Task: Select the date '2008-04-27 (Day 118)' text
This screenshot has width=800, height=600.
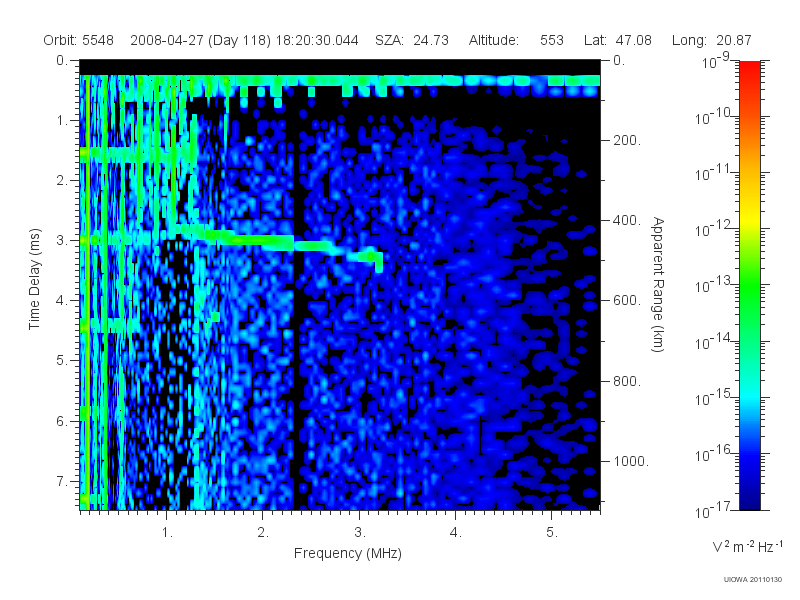Action: pyautogui.click(x=200, y=40)
